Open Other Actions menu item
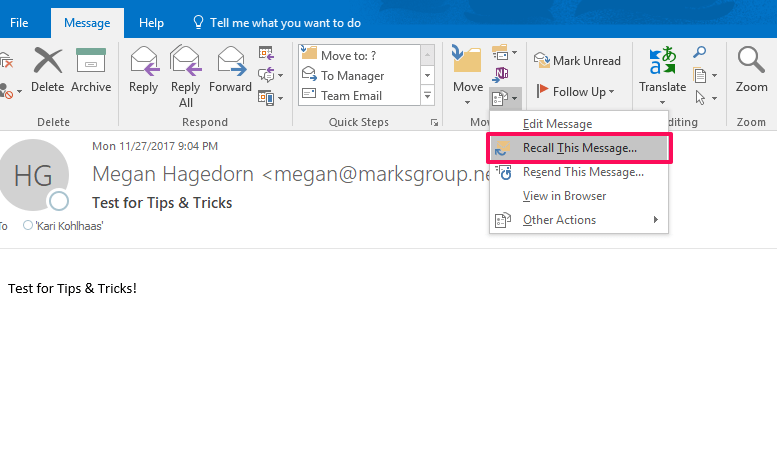Image resolution: width=777 pixels, height=455 pixels. pyautogui.click(x=579, y=220)
